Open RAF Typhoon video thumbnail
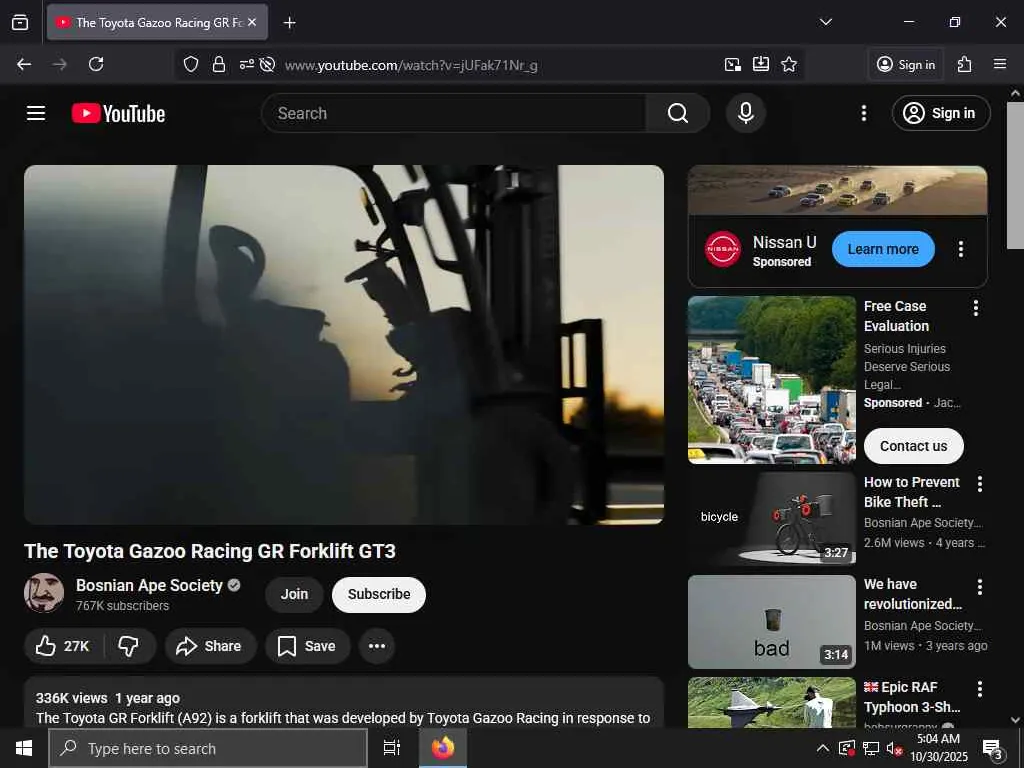The width and height of the screenshot is (1024, 768). pyautogui.click(x=771, y=702)
